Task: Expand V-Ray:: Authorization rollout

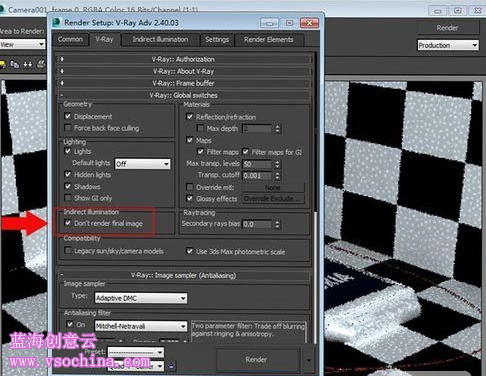Action: [x=183, y=59]
